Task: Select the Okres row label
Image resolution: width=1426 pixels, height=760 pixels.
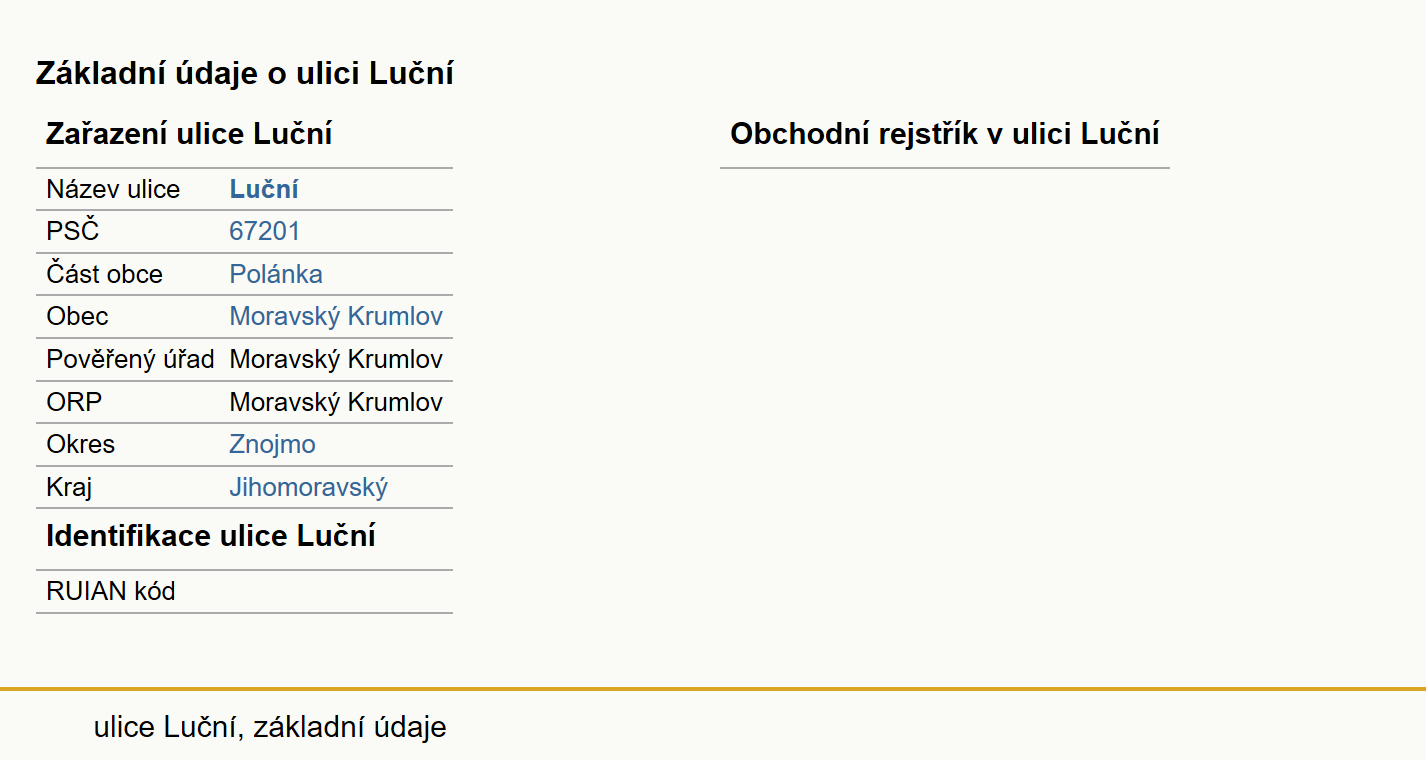Action: point(80,444)
